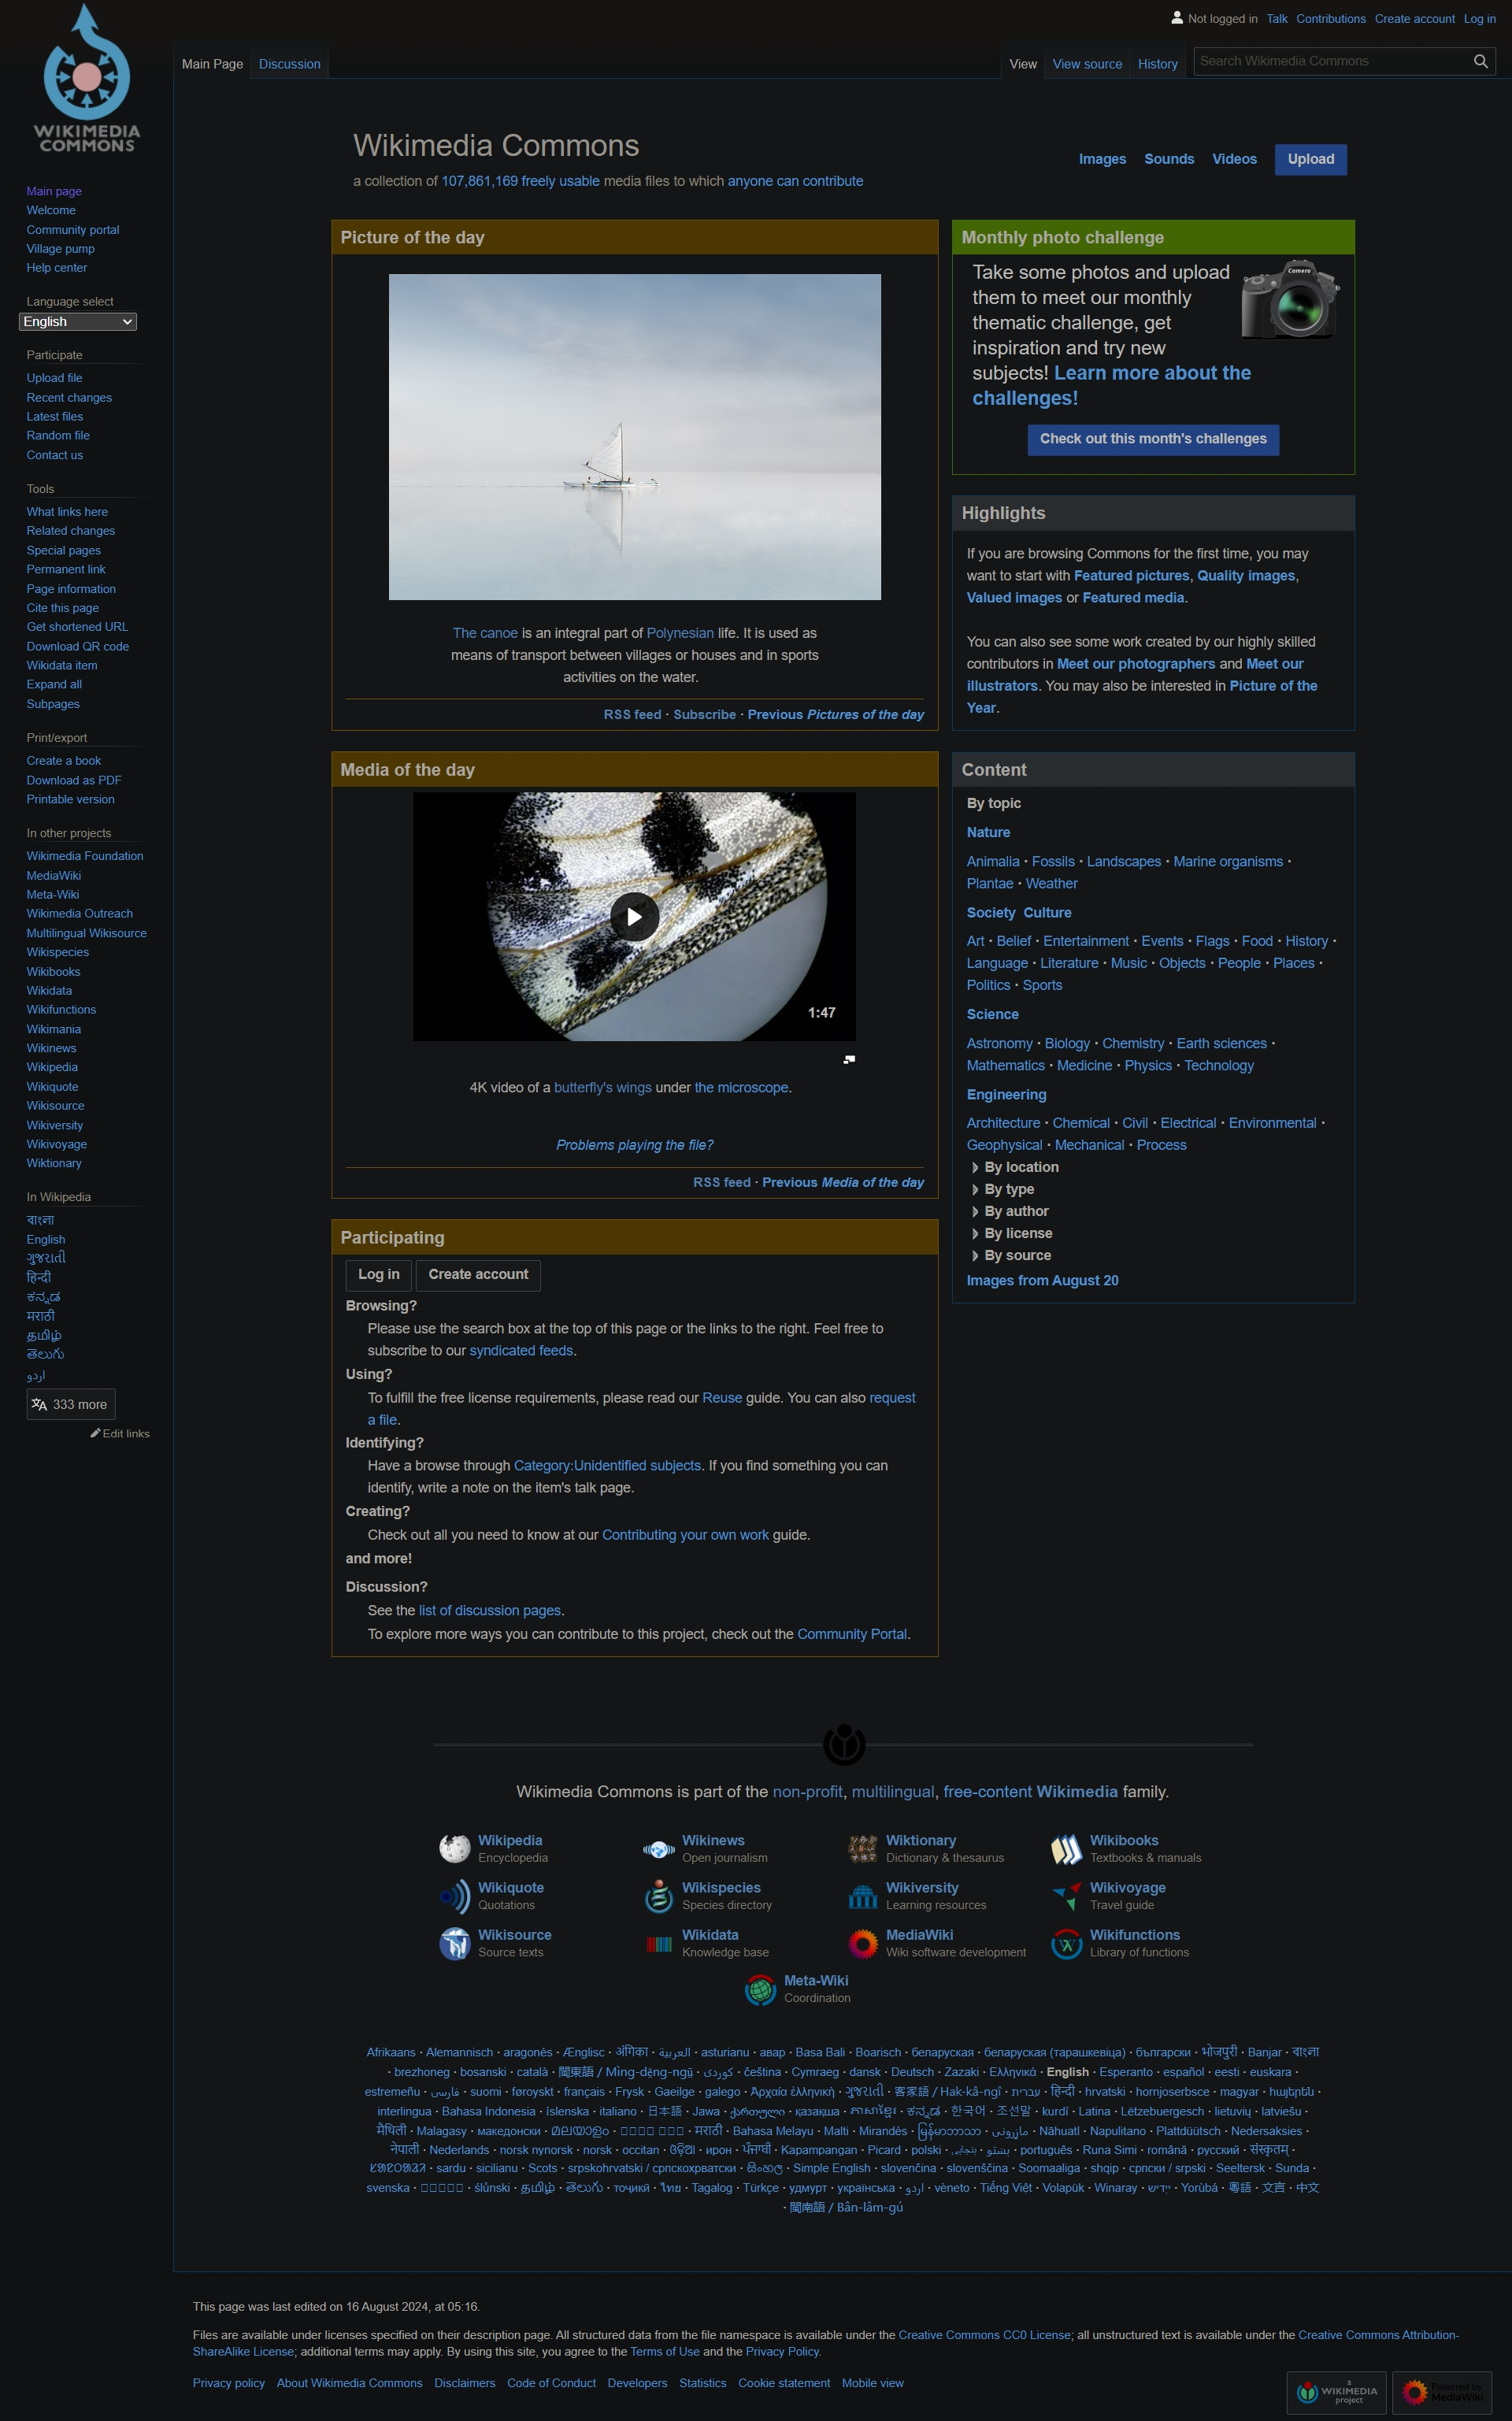Open the History tab
The image size is (1512, 2421).
[x=1158, y=64]
